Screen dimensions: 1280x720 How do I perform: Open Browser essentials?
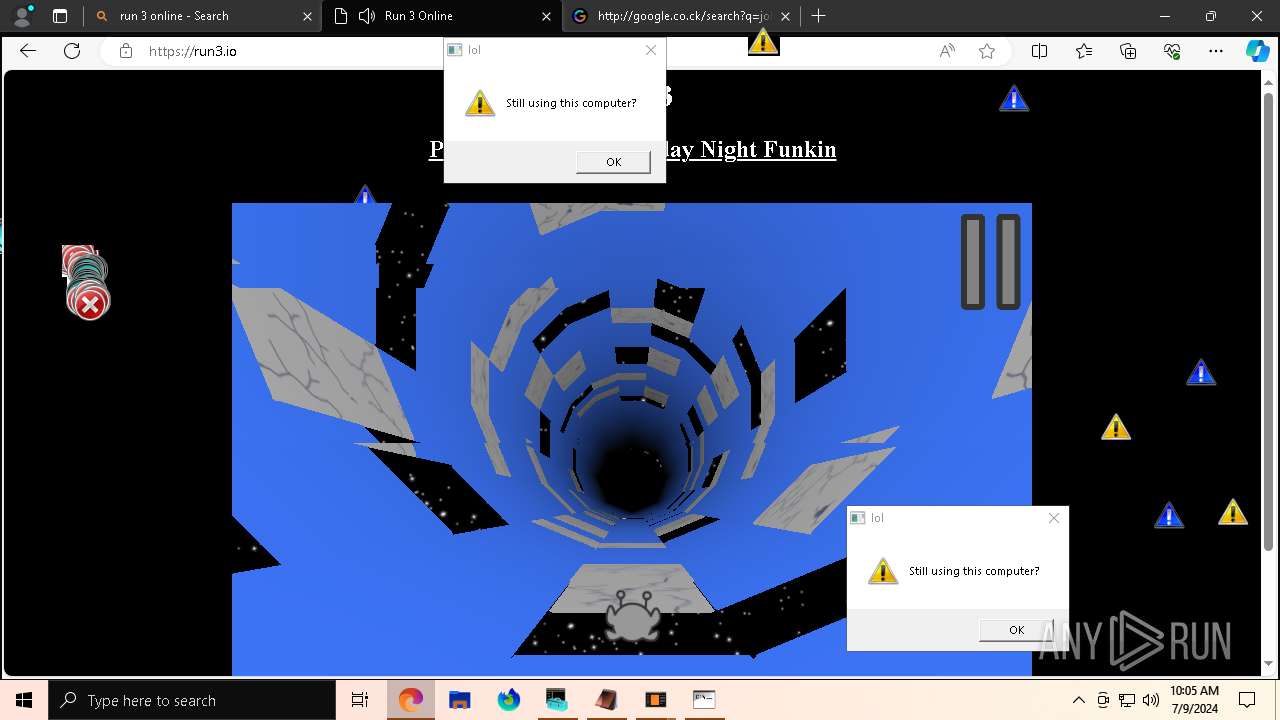click(1172, 51)
